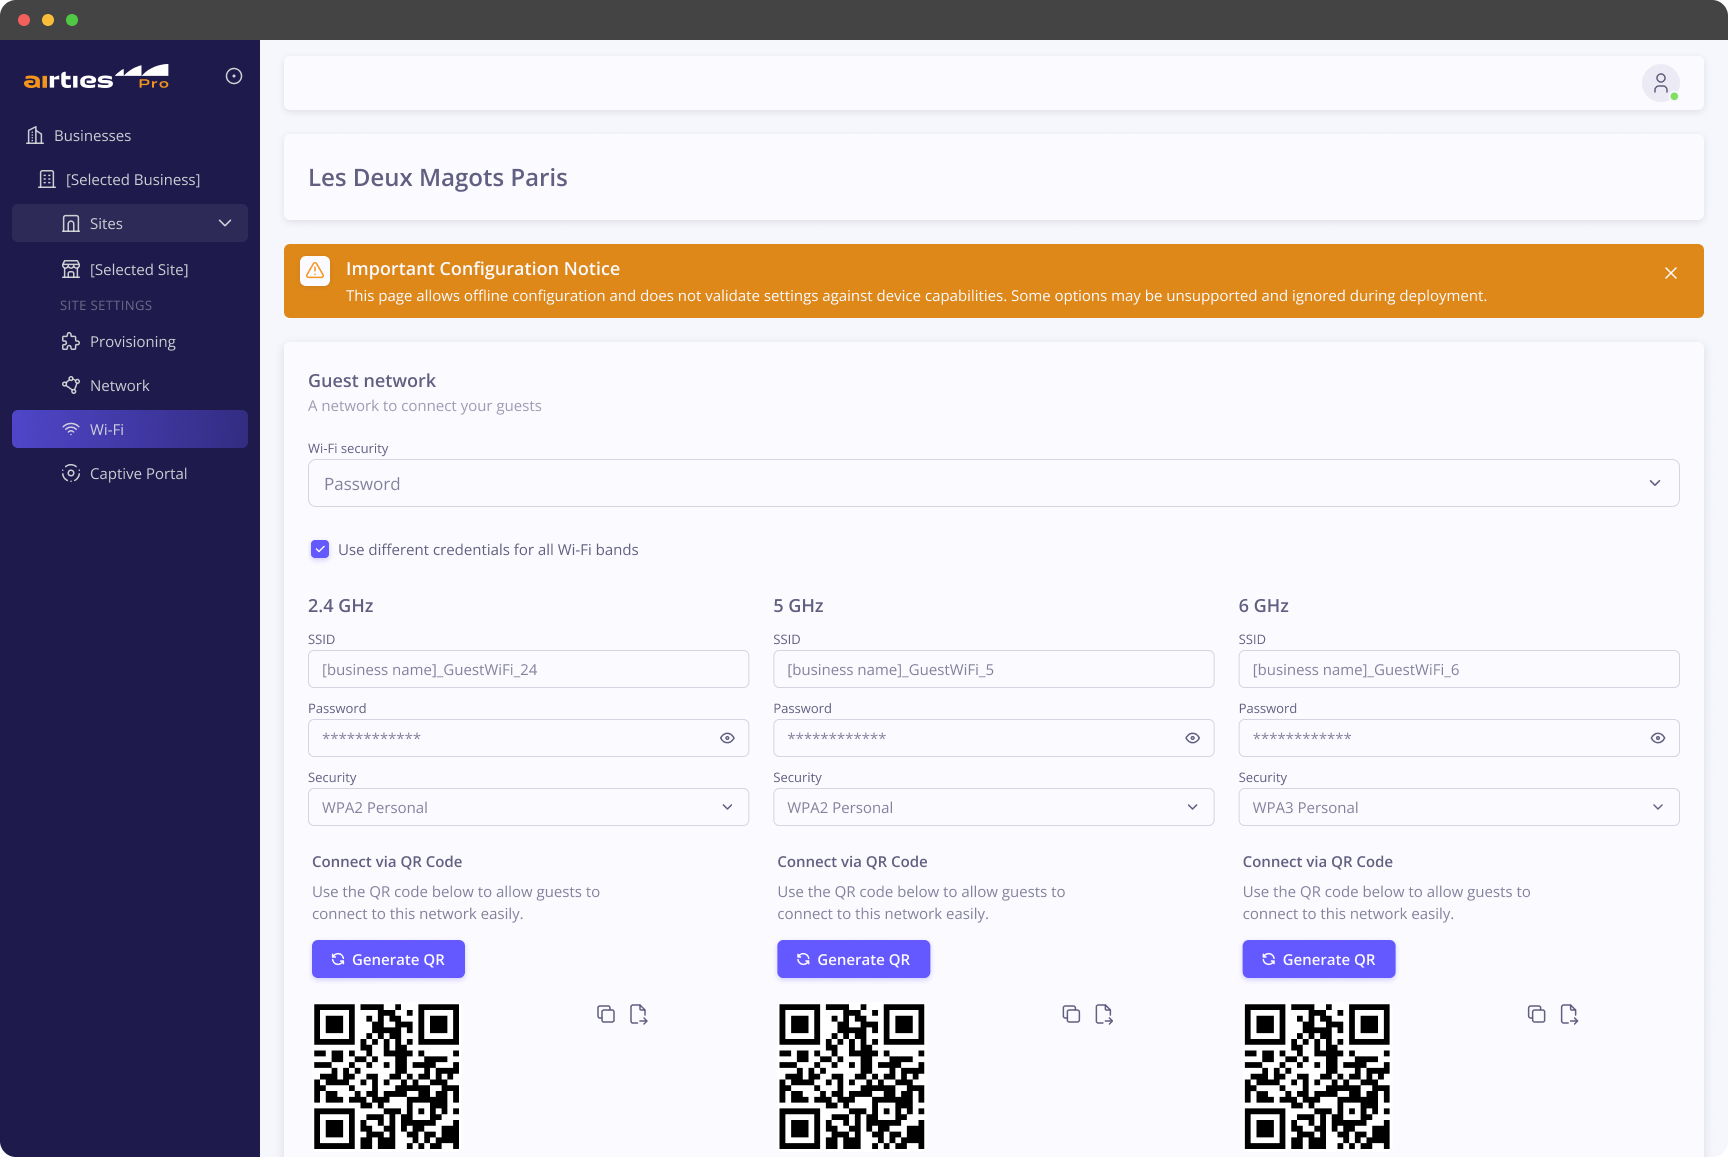Click the [Selected Business] office icon
Image resolution: width=1728 pixels, height=1157 pixels.
[47, 179]
